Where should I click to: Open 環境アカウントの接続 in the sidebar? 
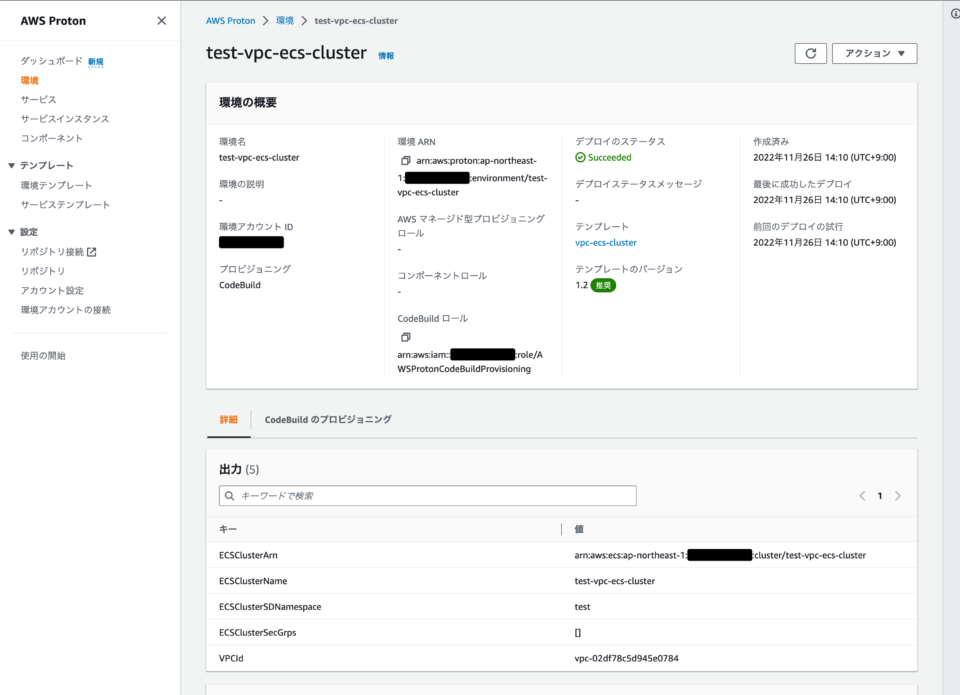pyautogui.click(x=66, y=310)
